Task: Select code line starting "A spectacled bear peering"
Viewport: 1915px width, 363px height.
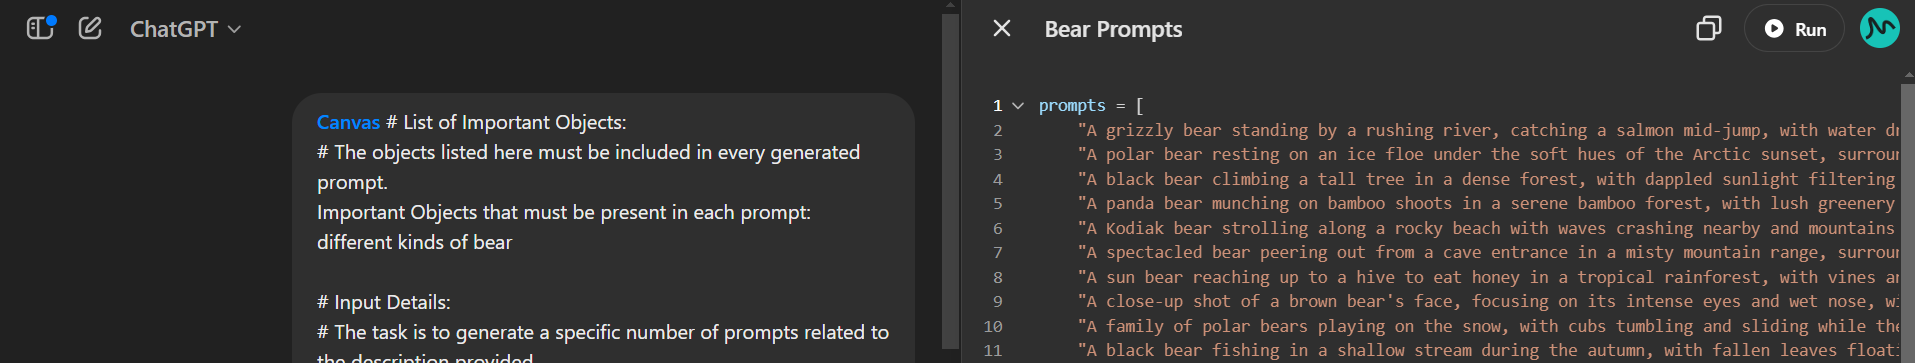Action: (1489, 252)
